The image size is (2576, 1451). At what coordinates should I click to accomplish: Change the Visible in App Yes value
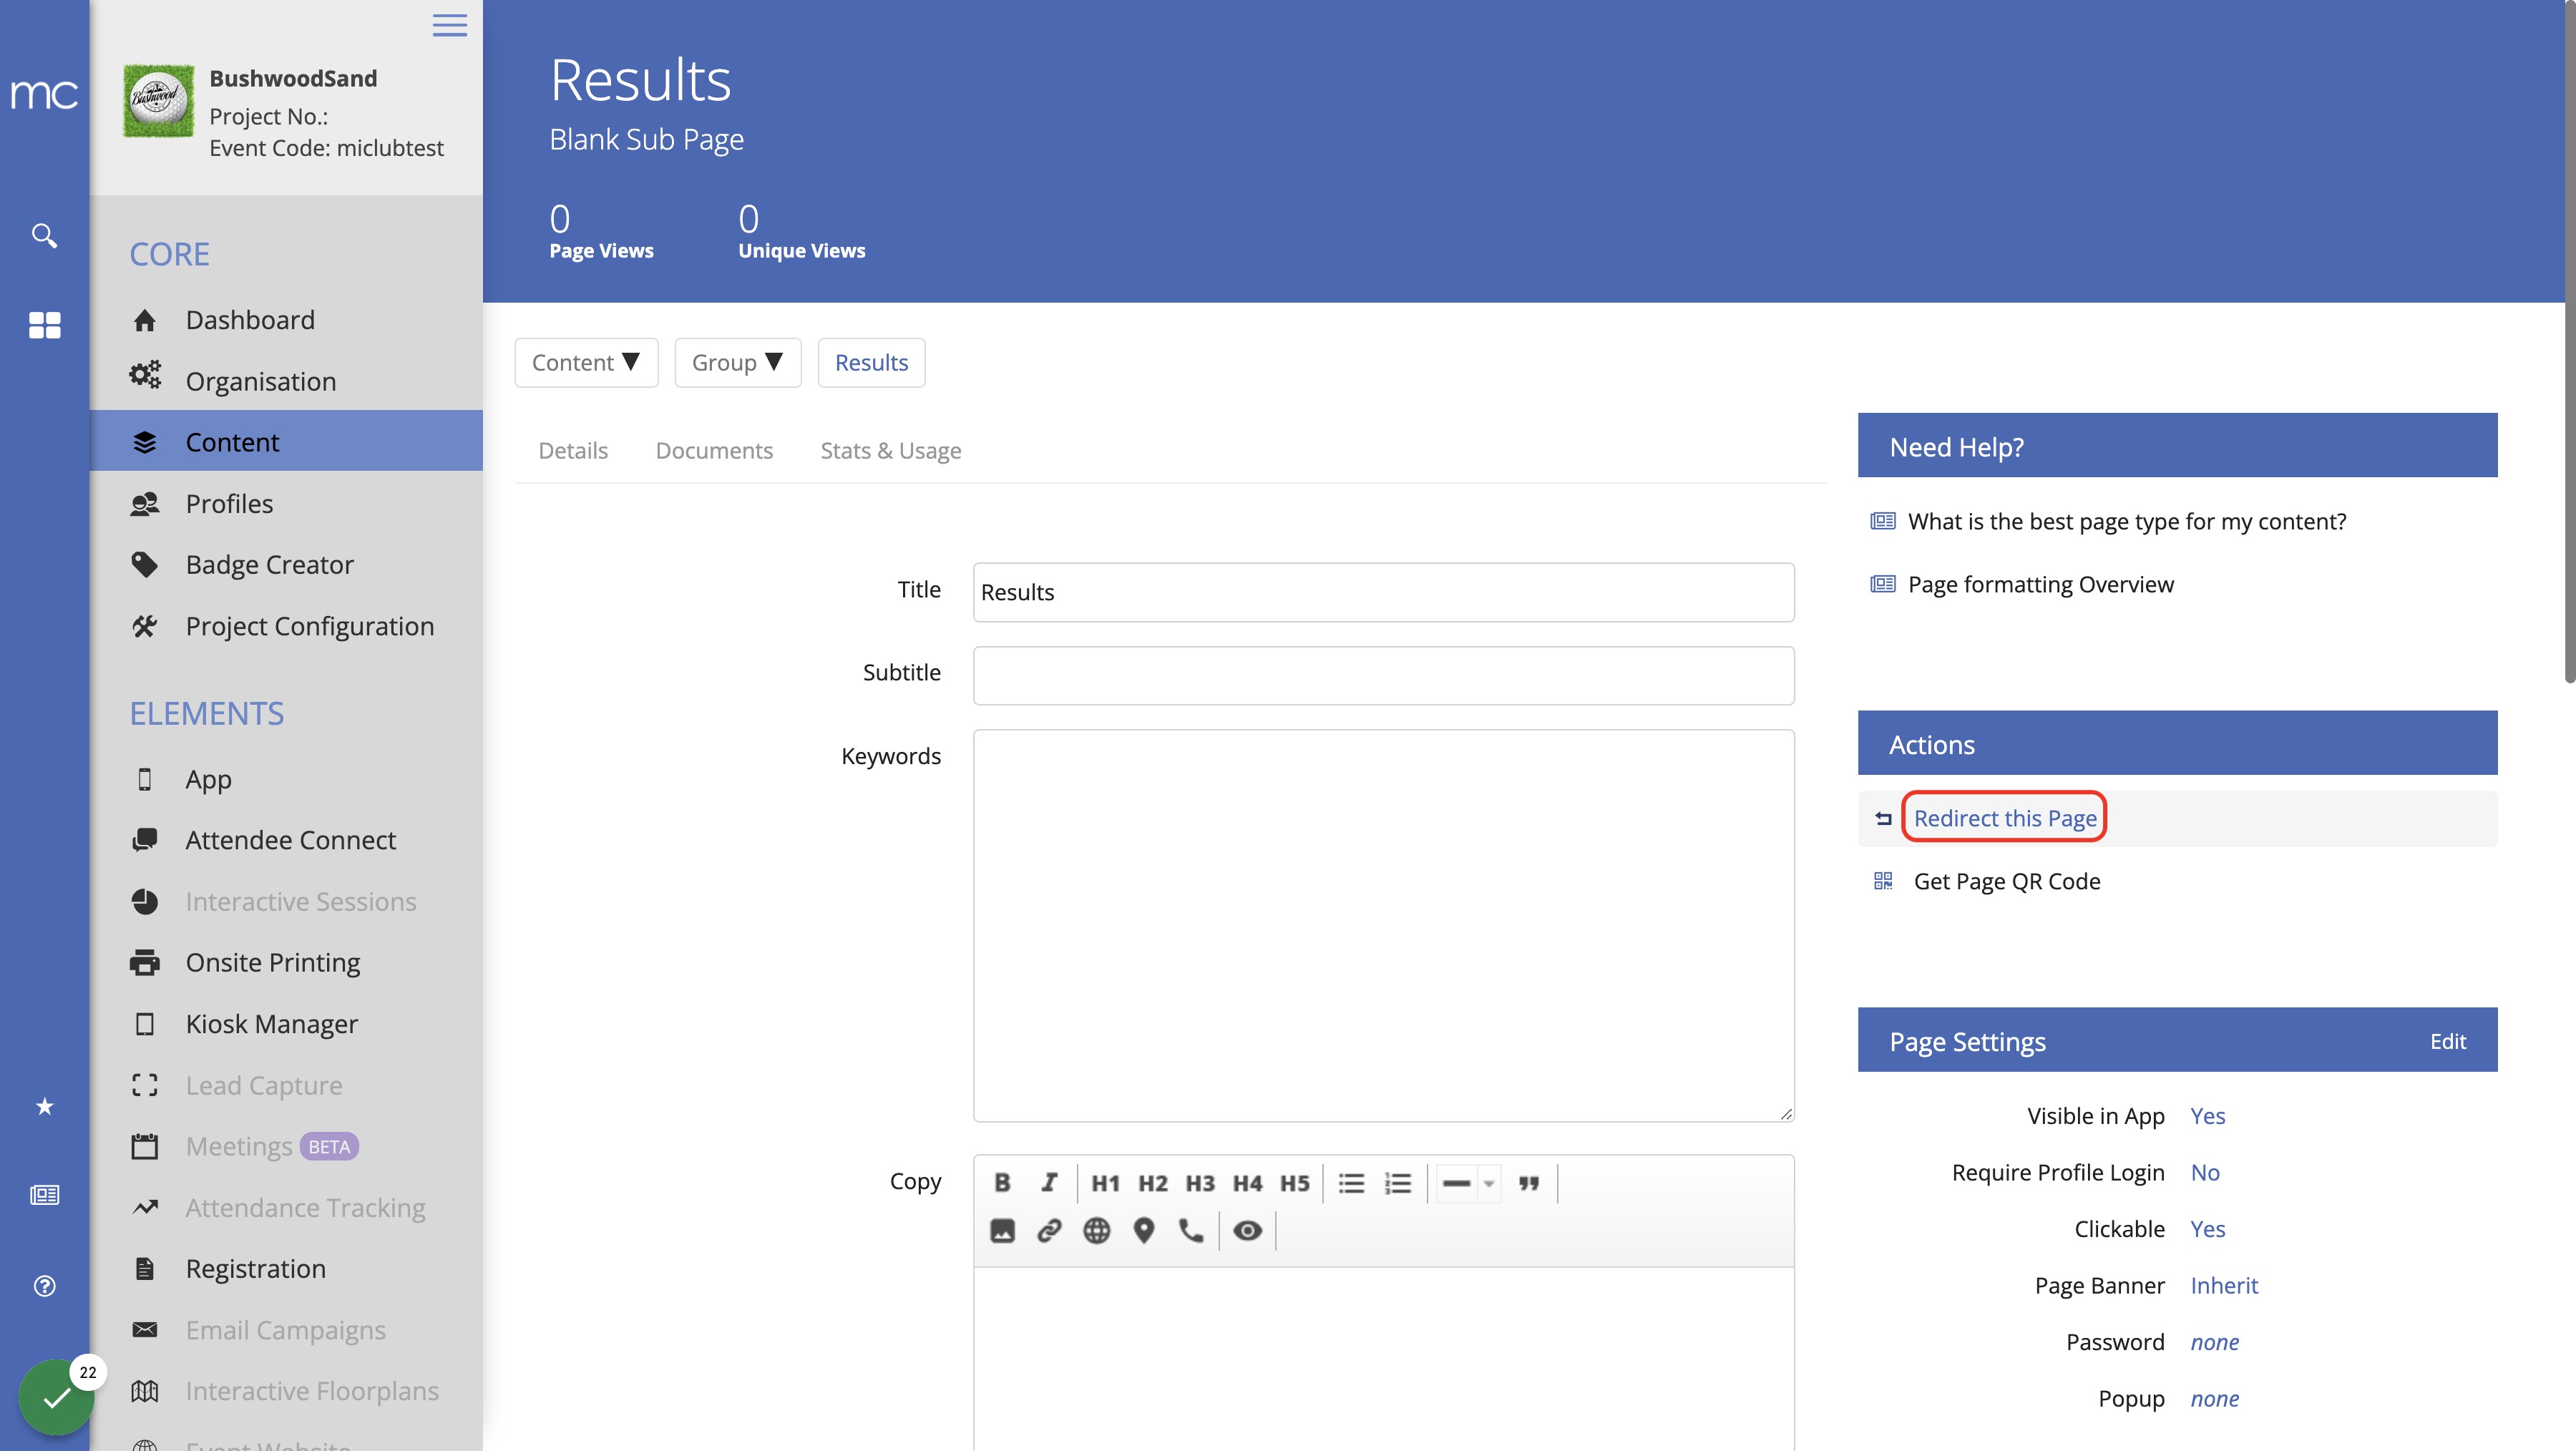pos(2207,1116)
